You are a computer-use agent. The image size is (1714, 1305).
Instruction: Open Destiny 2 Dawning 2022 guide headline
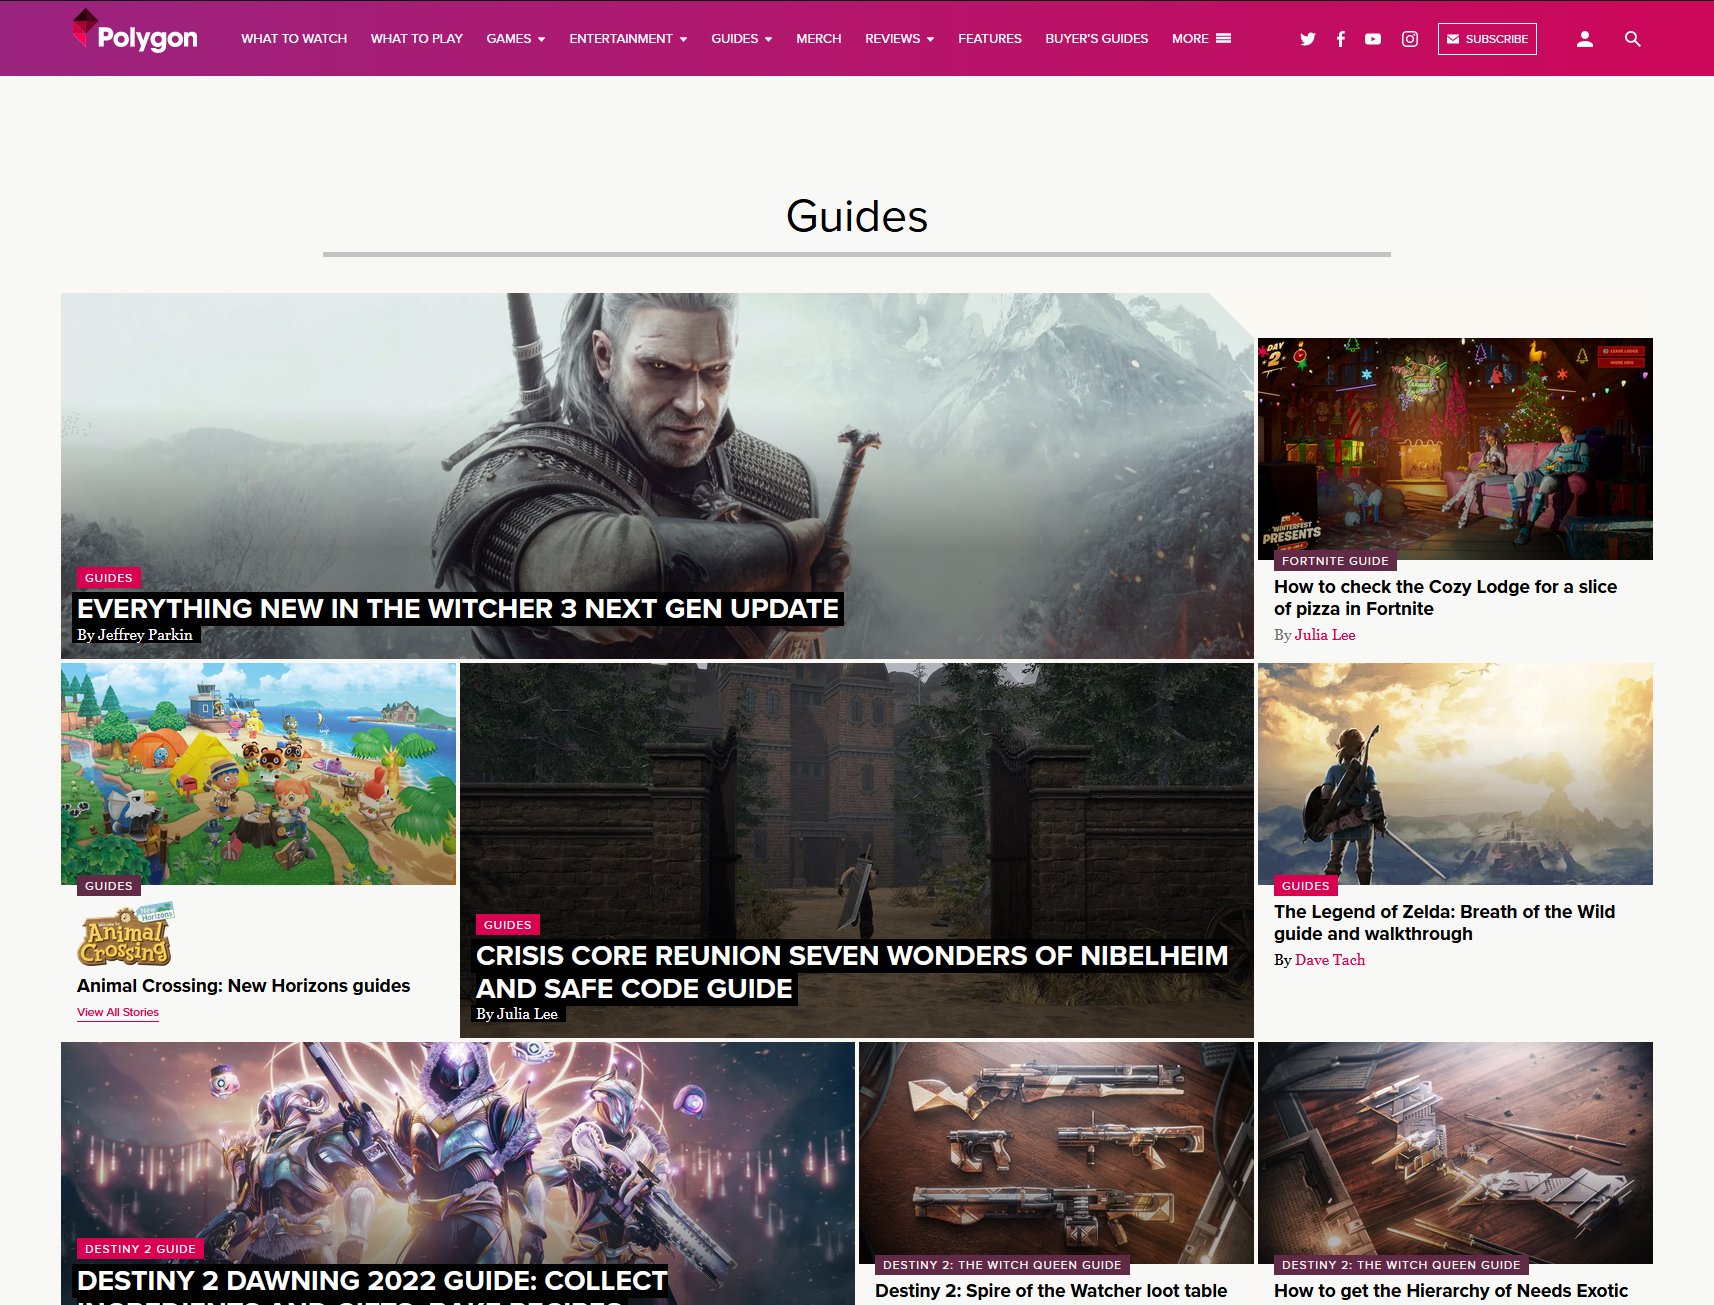(372, 1285)
